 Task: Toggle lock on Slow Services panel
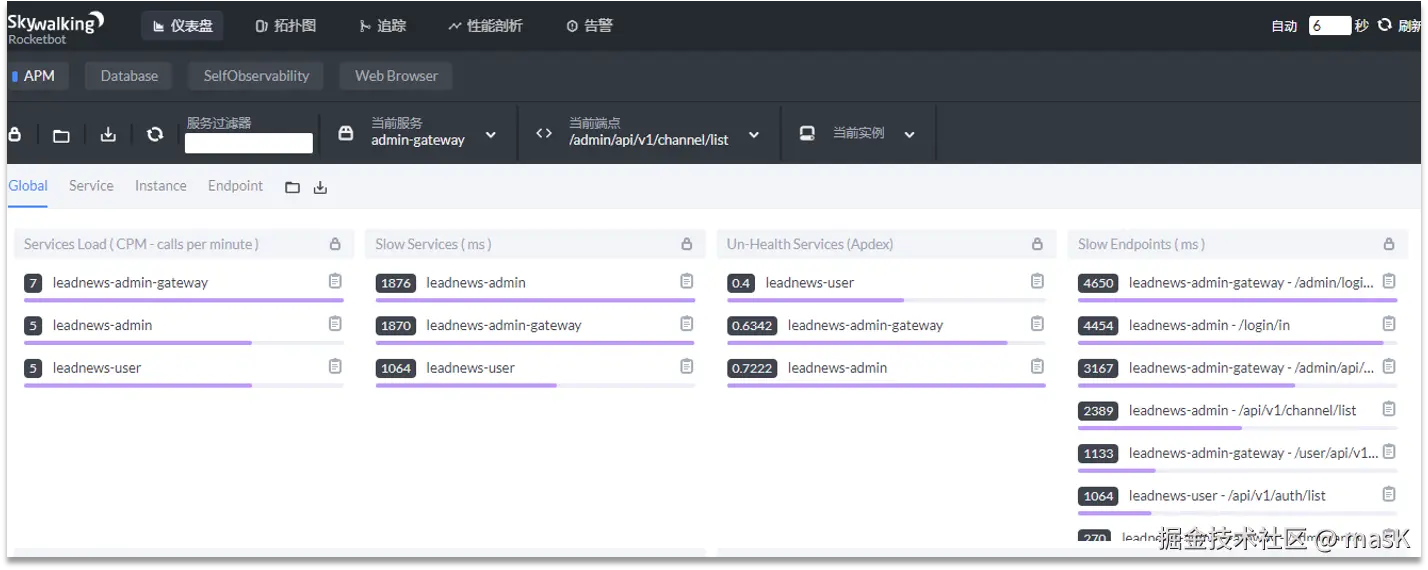pos(686,244)
